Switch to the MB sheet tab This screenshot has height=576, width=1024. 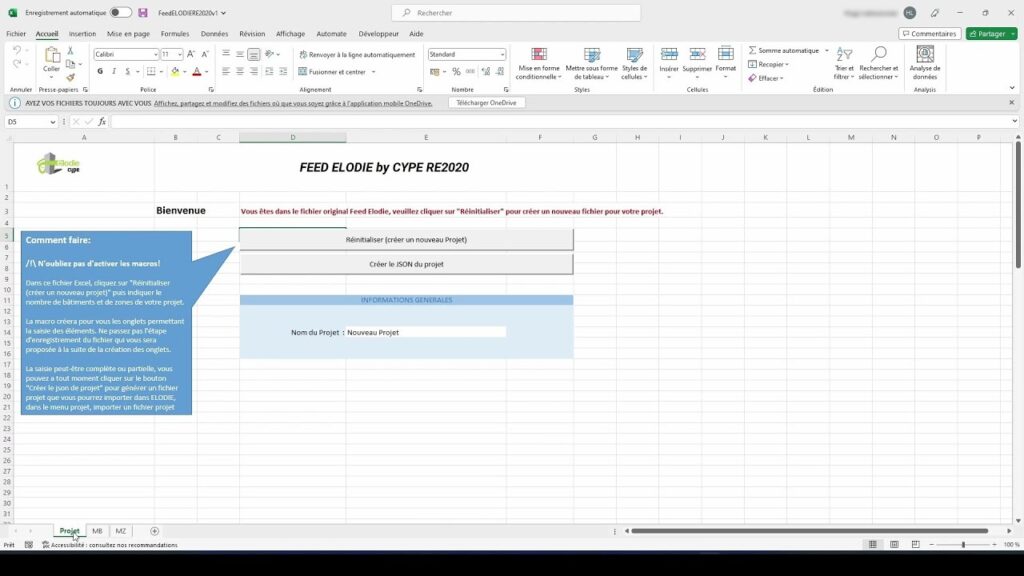(x=97, y=531)
